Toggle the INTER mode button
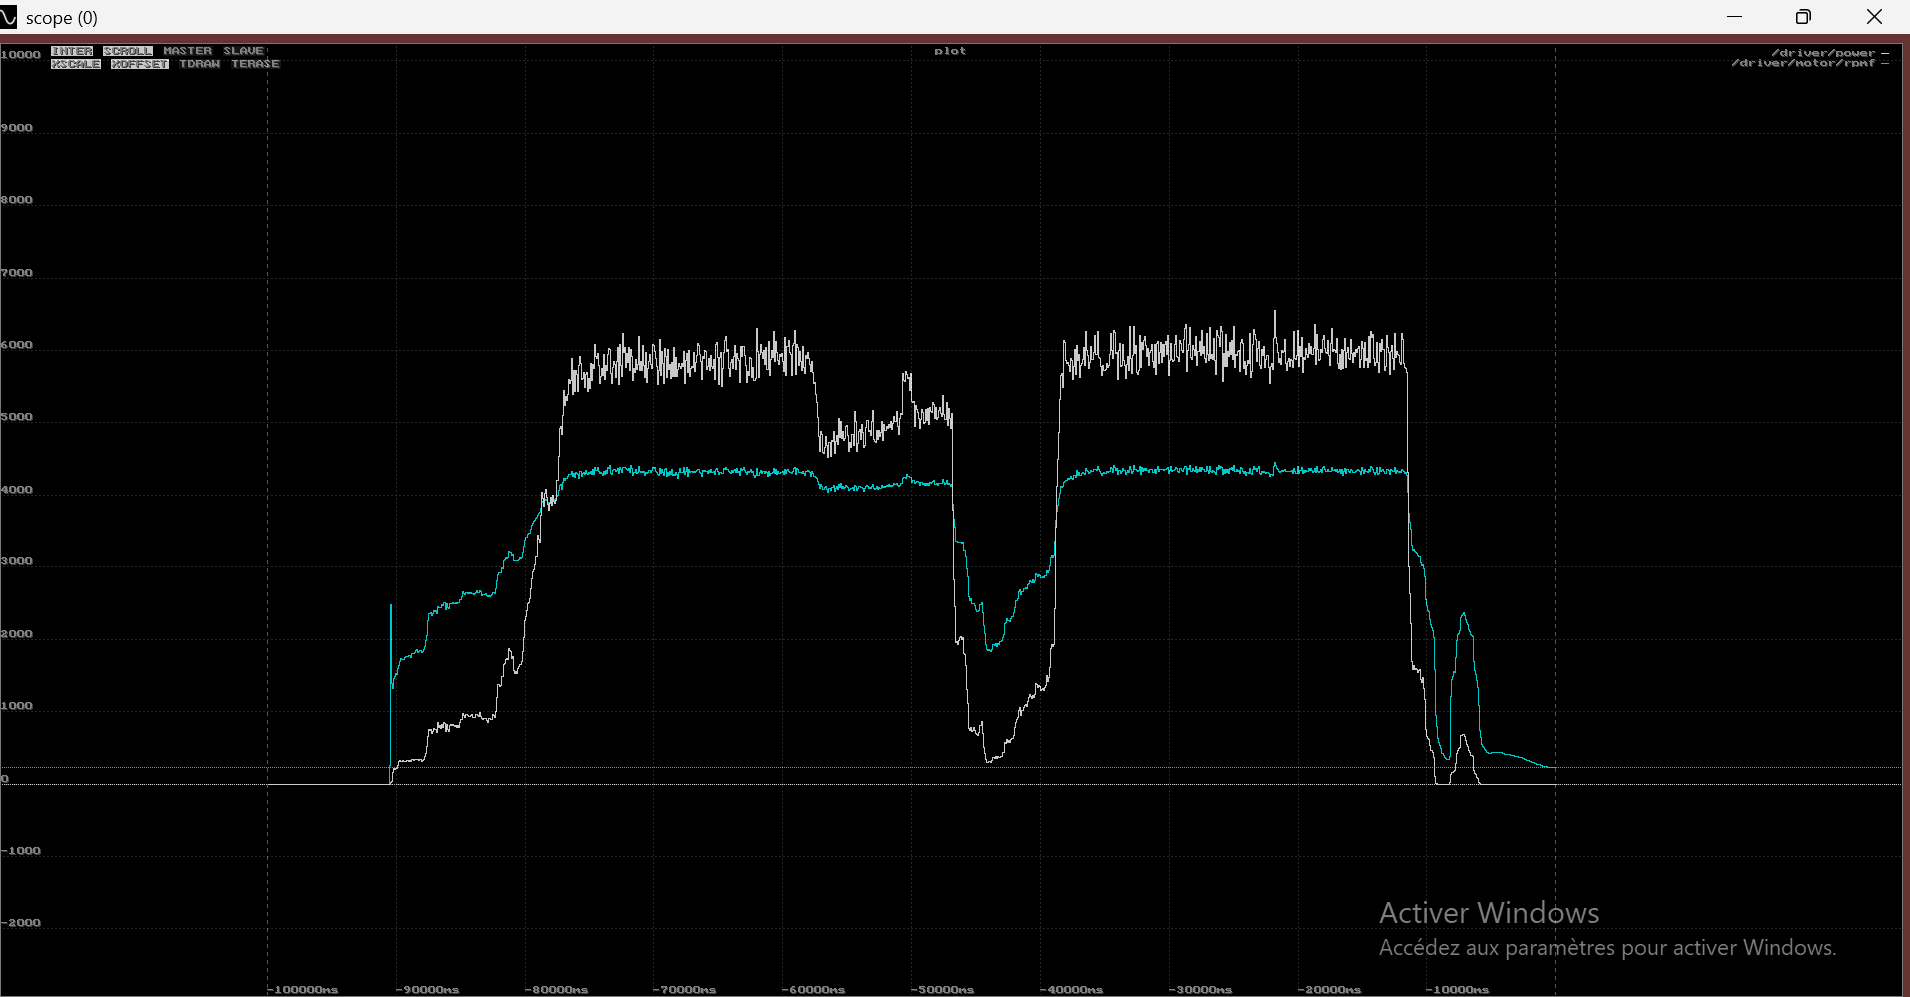Image resolution: width=1910 pixels, height=997 pixels. [x=72, y=51]
